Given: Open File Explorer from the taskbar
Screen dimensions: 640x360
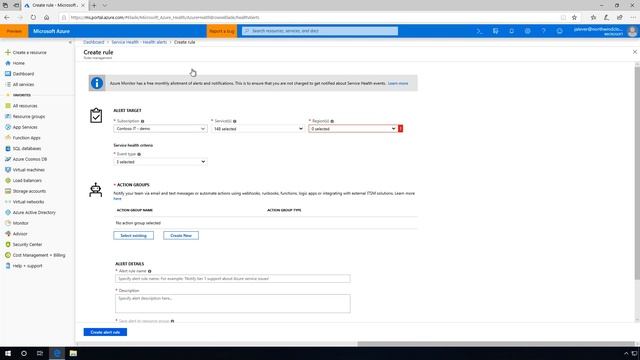Looking at the screenshot, I should tap(73, 353).
